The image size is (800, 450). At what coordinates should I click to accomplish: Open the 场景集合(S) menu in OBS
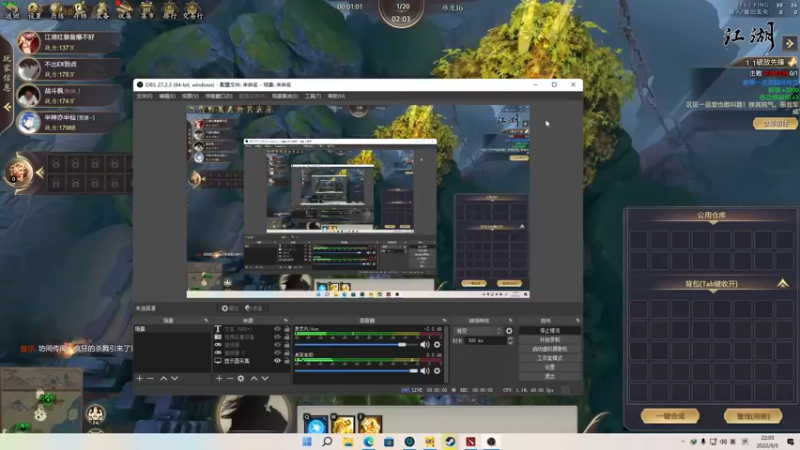click(x=285, y=96)
